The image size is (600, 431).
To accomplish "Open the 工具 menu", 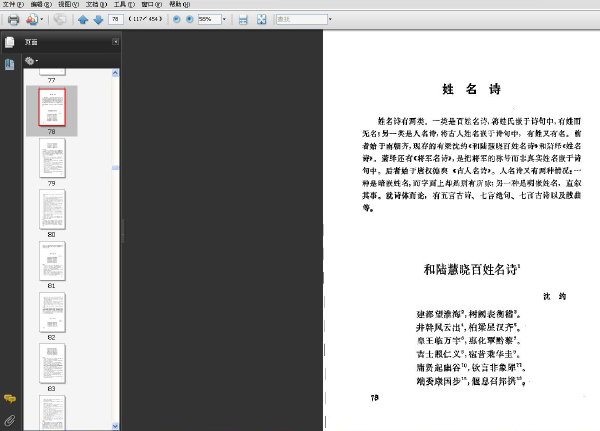I will click(x=124, y=4).
